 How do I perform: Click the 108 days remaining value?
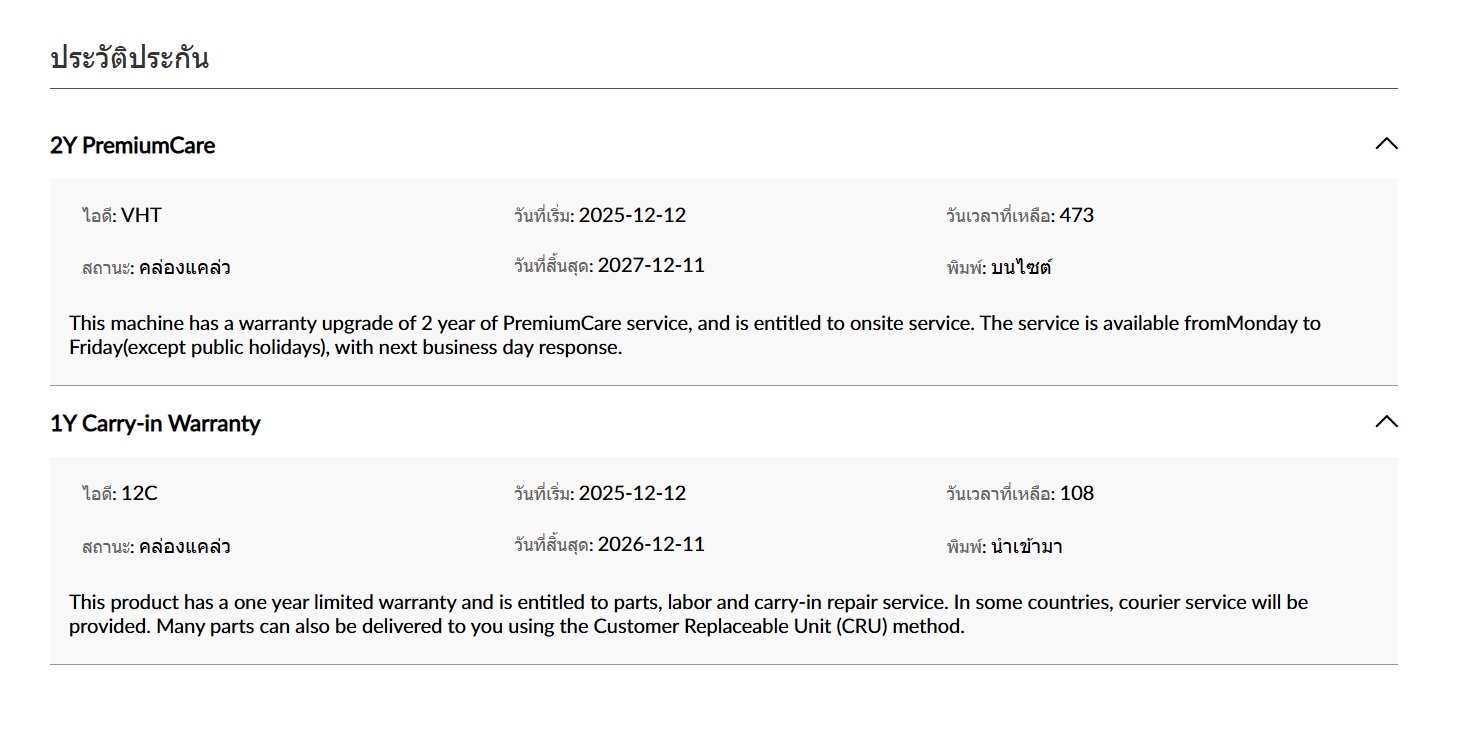pyautogui.click(x=1077, y=493)
